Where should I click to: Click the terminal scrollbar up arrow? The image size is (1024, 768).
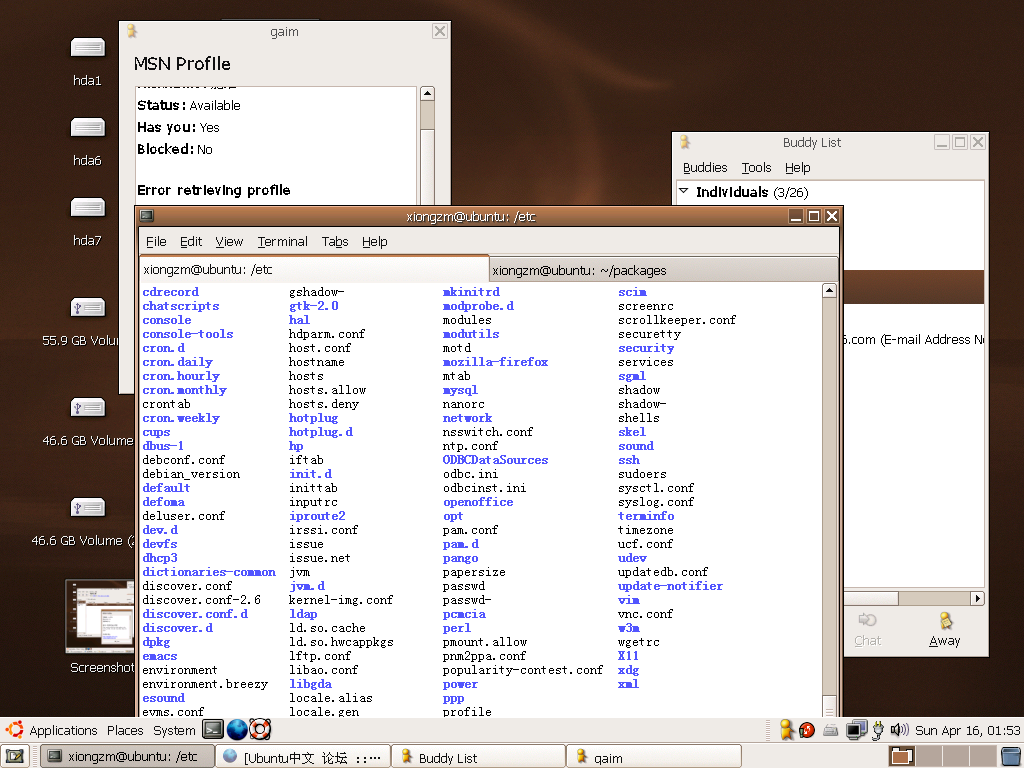829,291
